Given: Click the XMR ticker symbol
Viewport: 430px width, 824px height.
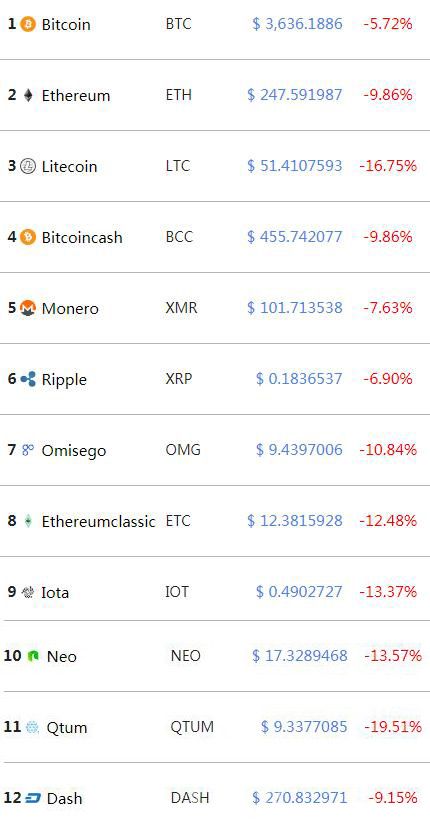Looking at the screenshot, I should [181, 307].
